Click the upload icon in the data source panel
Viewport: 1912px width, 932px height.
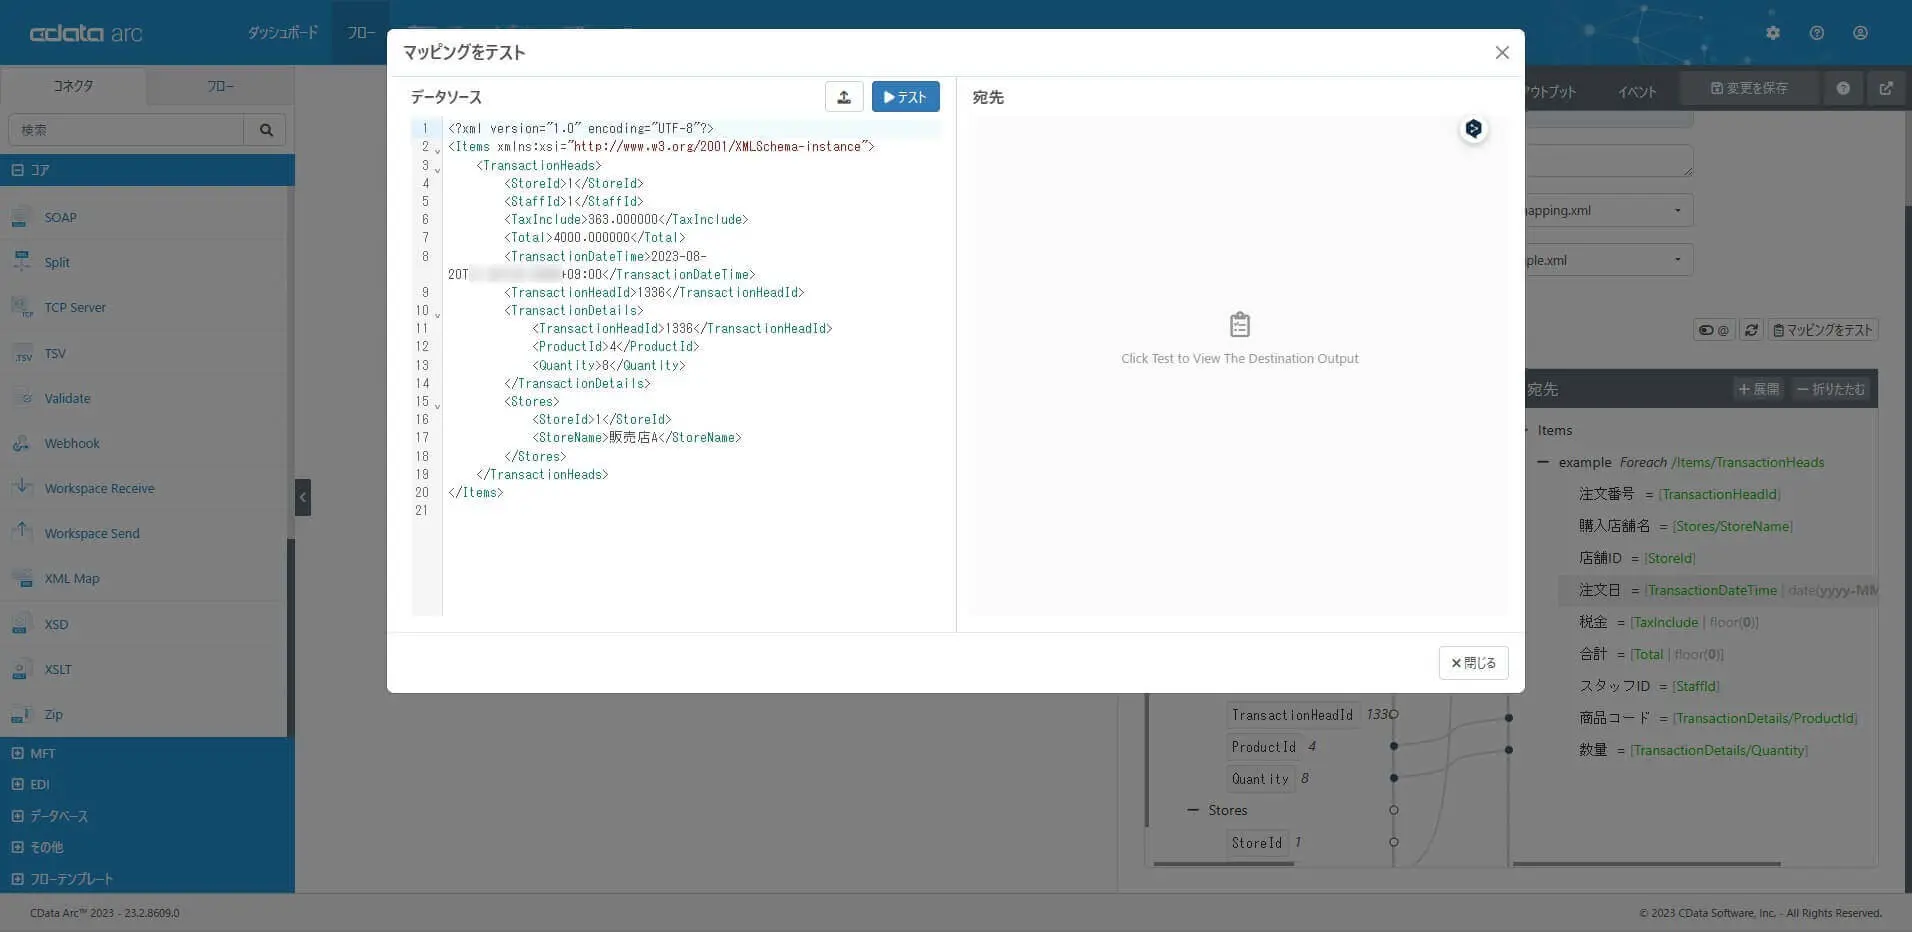pos(844,97)
